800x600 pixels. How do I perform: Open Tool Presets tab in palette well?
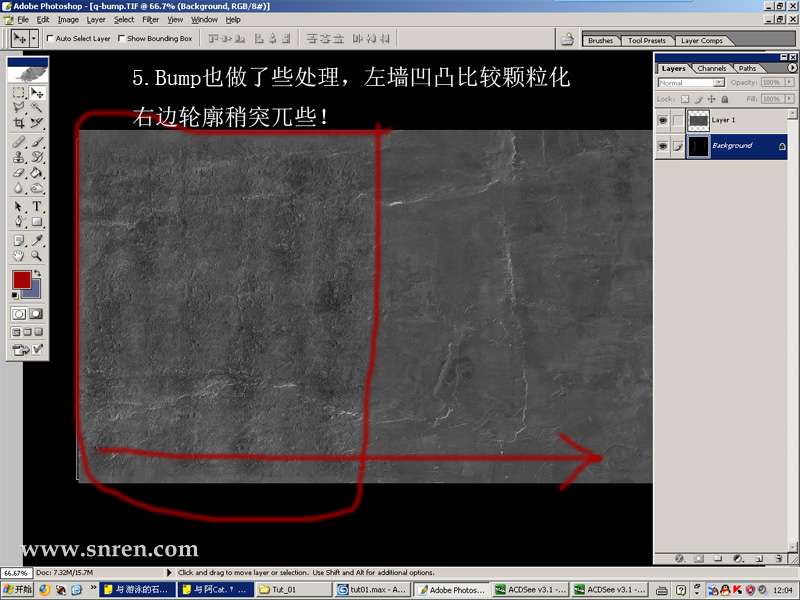(646, 41)
